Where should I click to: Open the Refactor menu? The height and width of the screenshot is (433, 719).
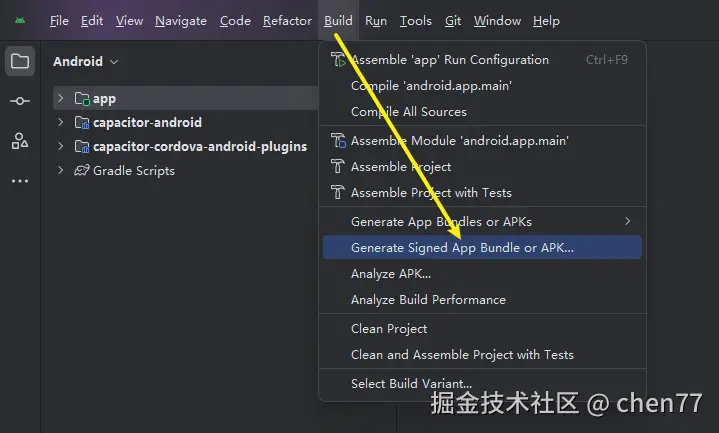pyautogui.click(x=287, y=21)
